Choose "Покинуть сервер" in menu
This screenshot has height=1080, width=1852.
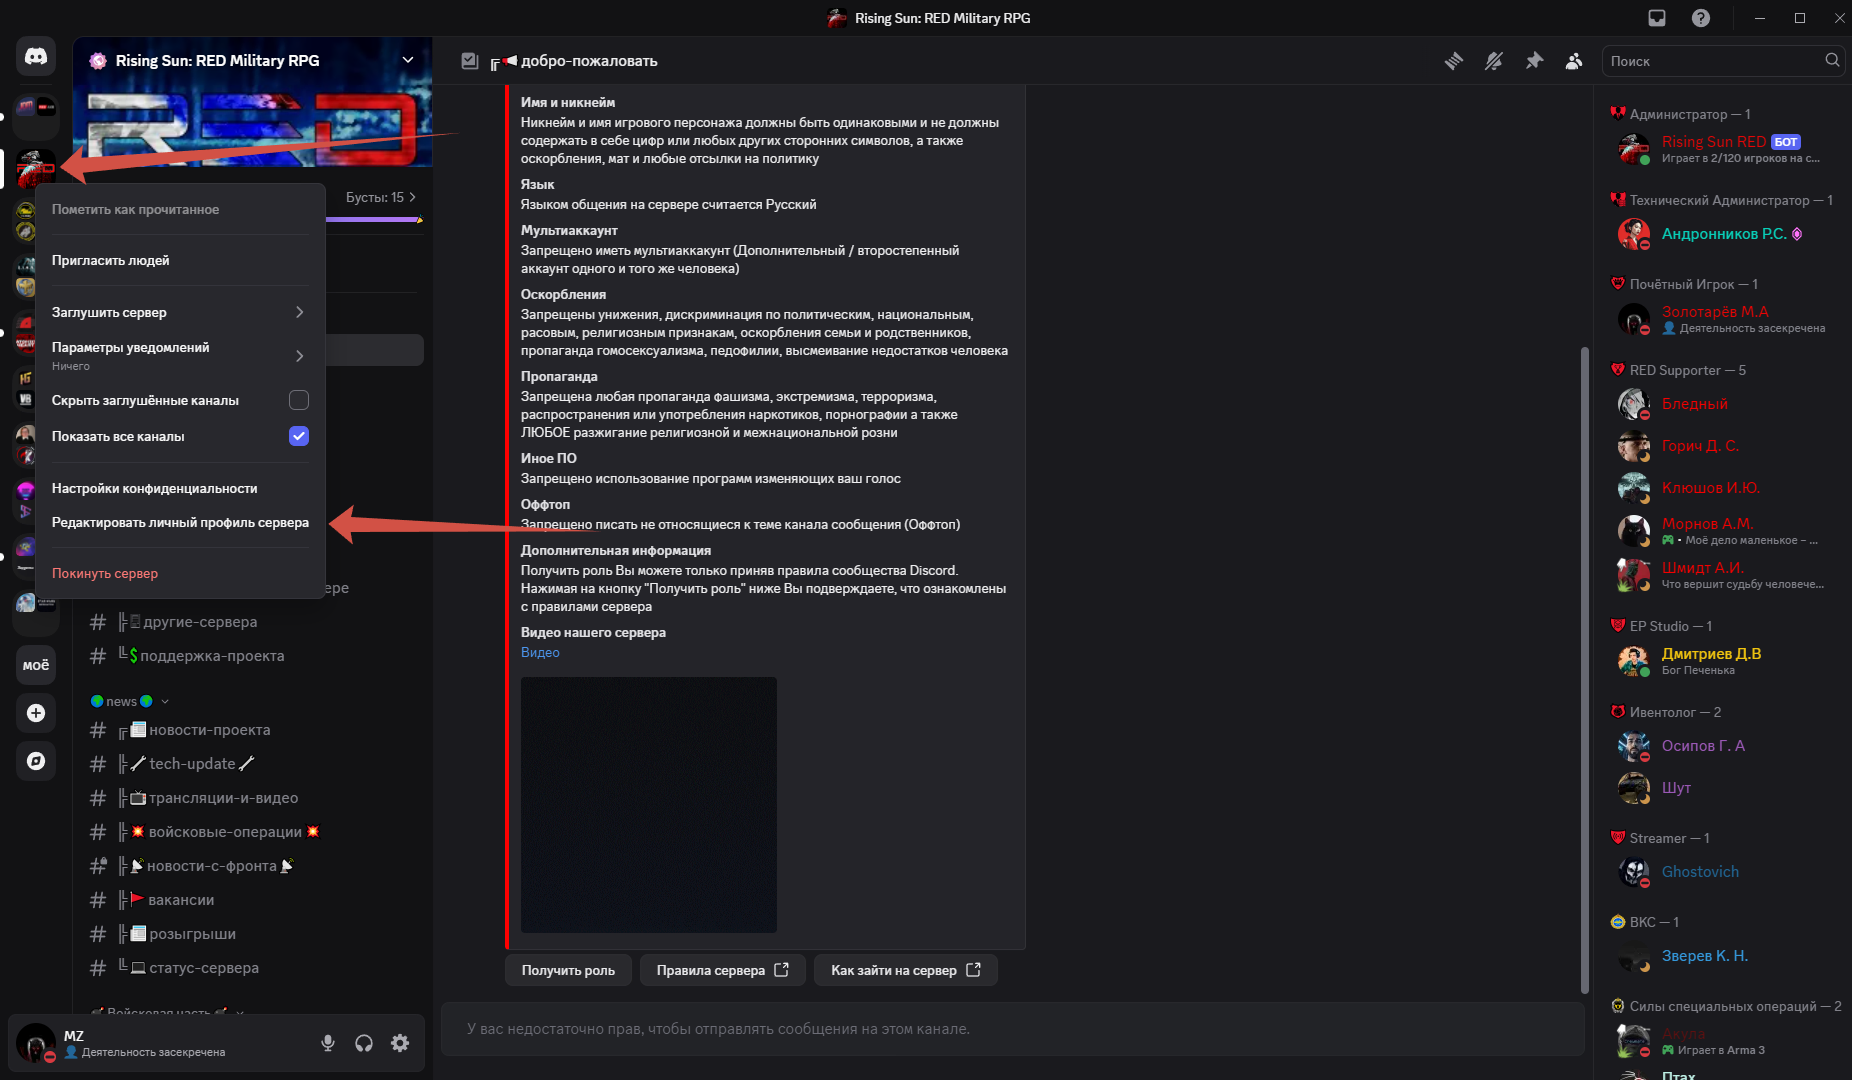click(x=180, y=573)
